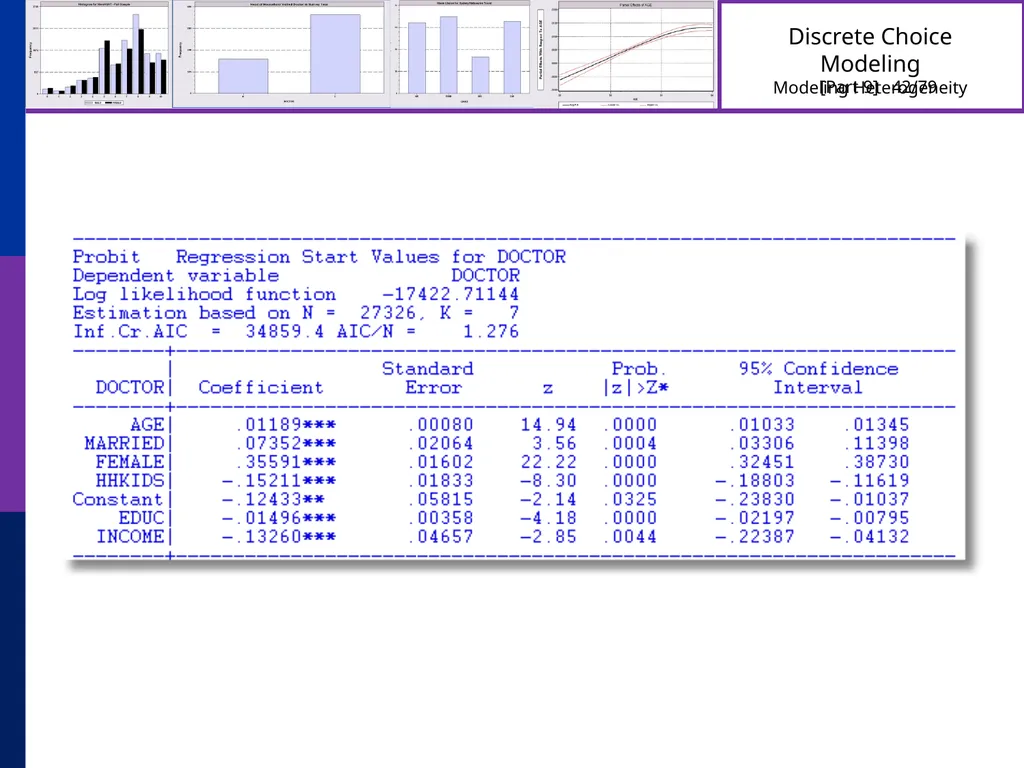Image resolution: width=1024 pixels, height=768 pixels.
Task: Click FEMALE coefficient .35591***
Action: 285,462
